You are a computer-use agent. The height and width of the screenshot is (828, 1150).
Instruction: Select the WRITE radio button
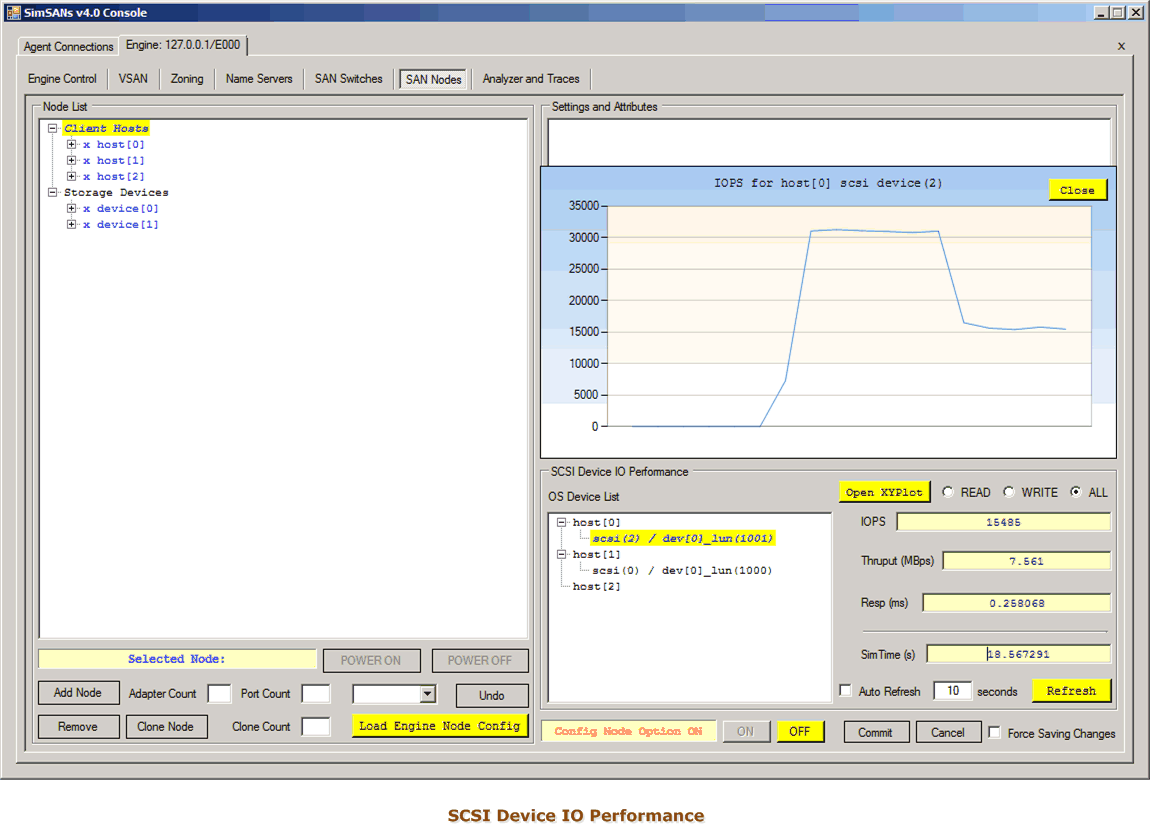(x=1009, y=492)
